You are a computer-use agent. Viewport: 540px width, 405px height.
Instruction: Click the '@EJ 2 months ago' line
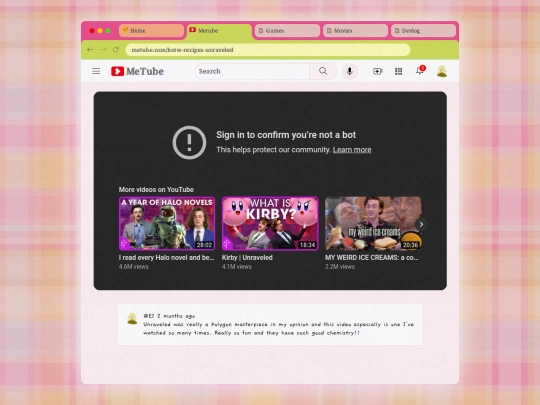click(x=169, y=316)
